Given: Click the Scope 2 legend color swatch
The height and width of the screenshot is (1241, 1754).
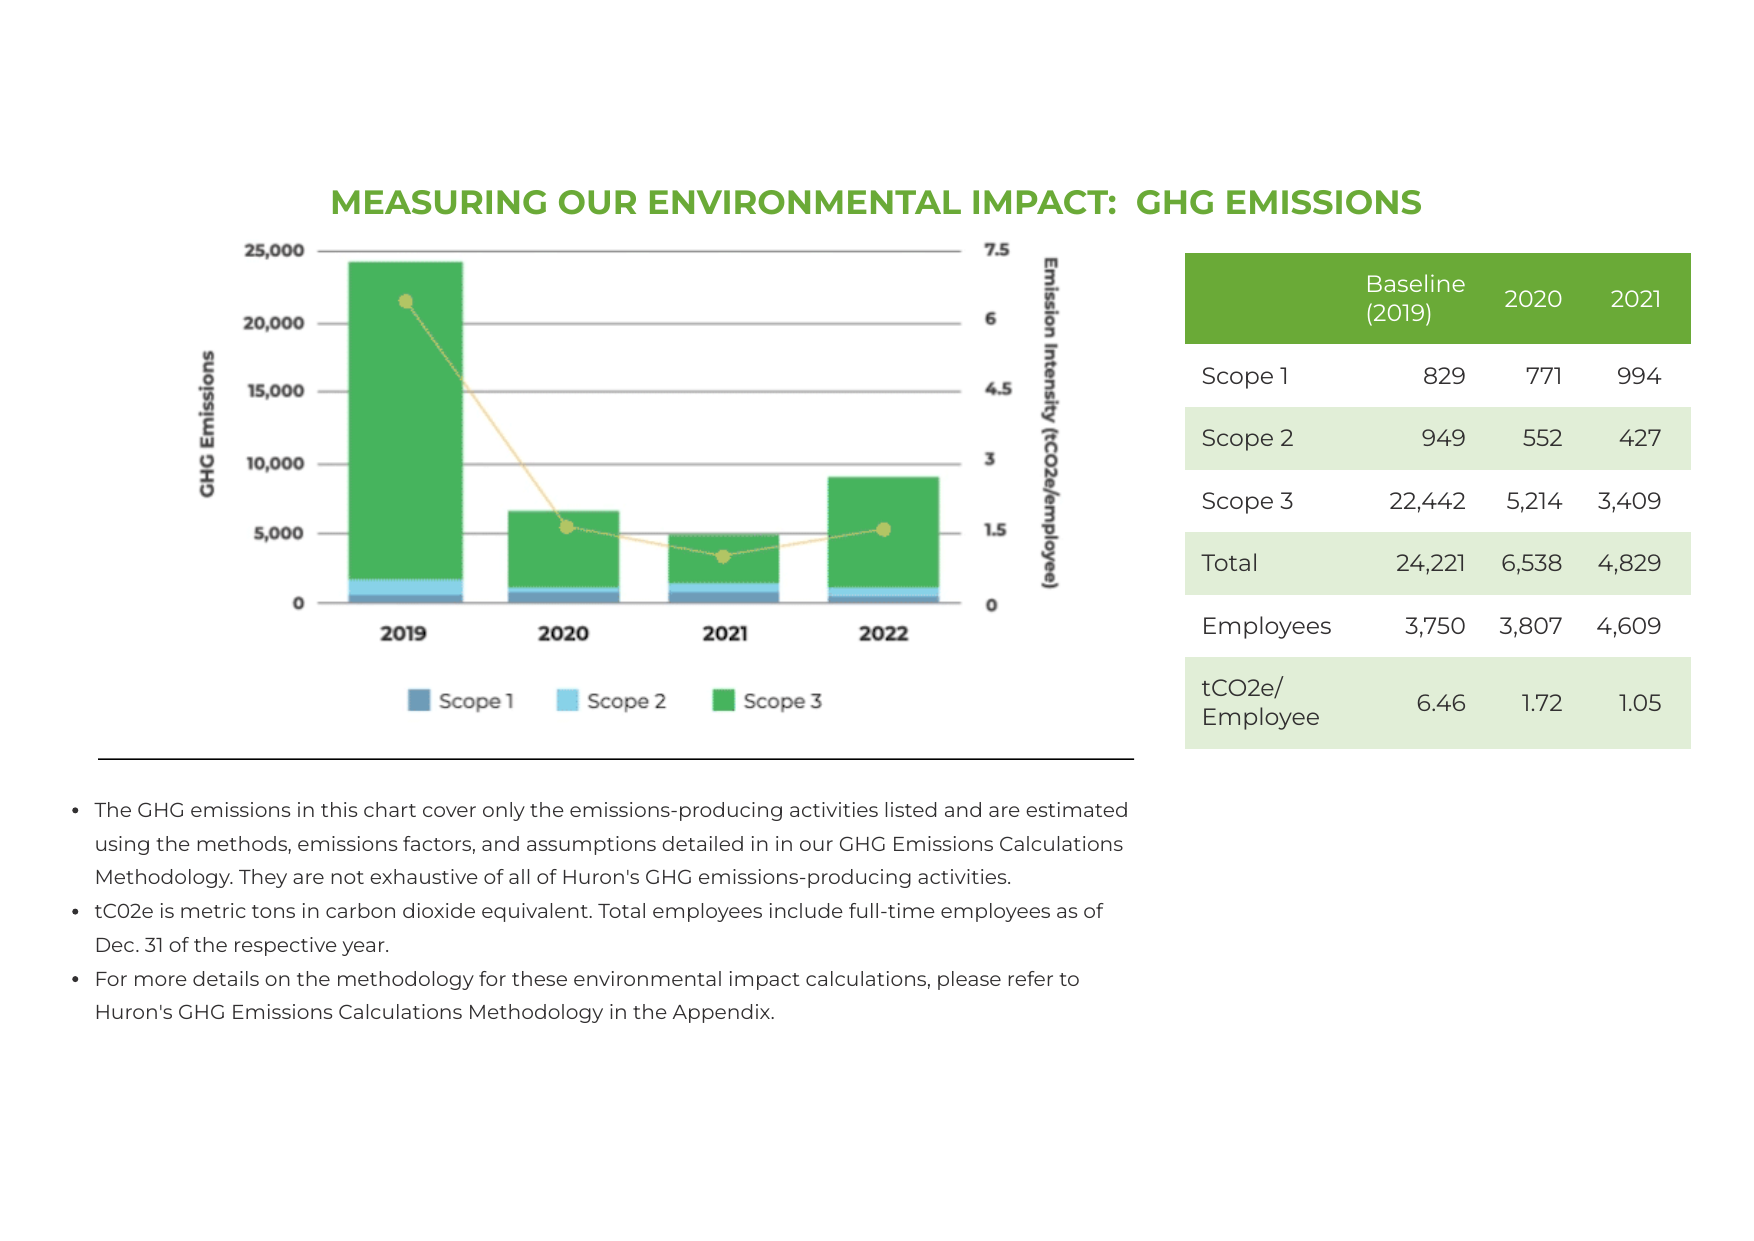Looking at the screenshot, I should click(x=567, y=700).
